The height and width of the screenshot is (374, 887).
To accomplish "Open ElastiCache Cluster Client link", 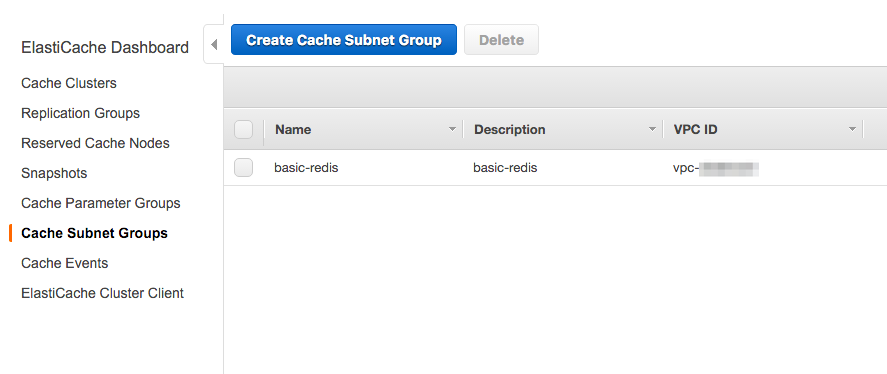I will 102,293.
